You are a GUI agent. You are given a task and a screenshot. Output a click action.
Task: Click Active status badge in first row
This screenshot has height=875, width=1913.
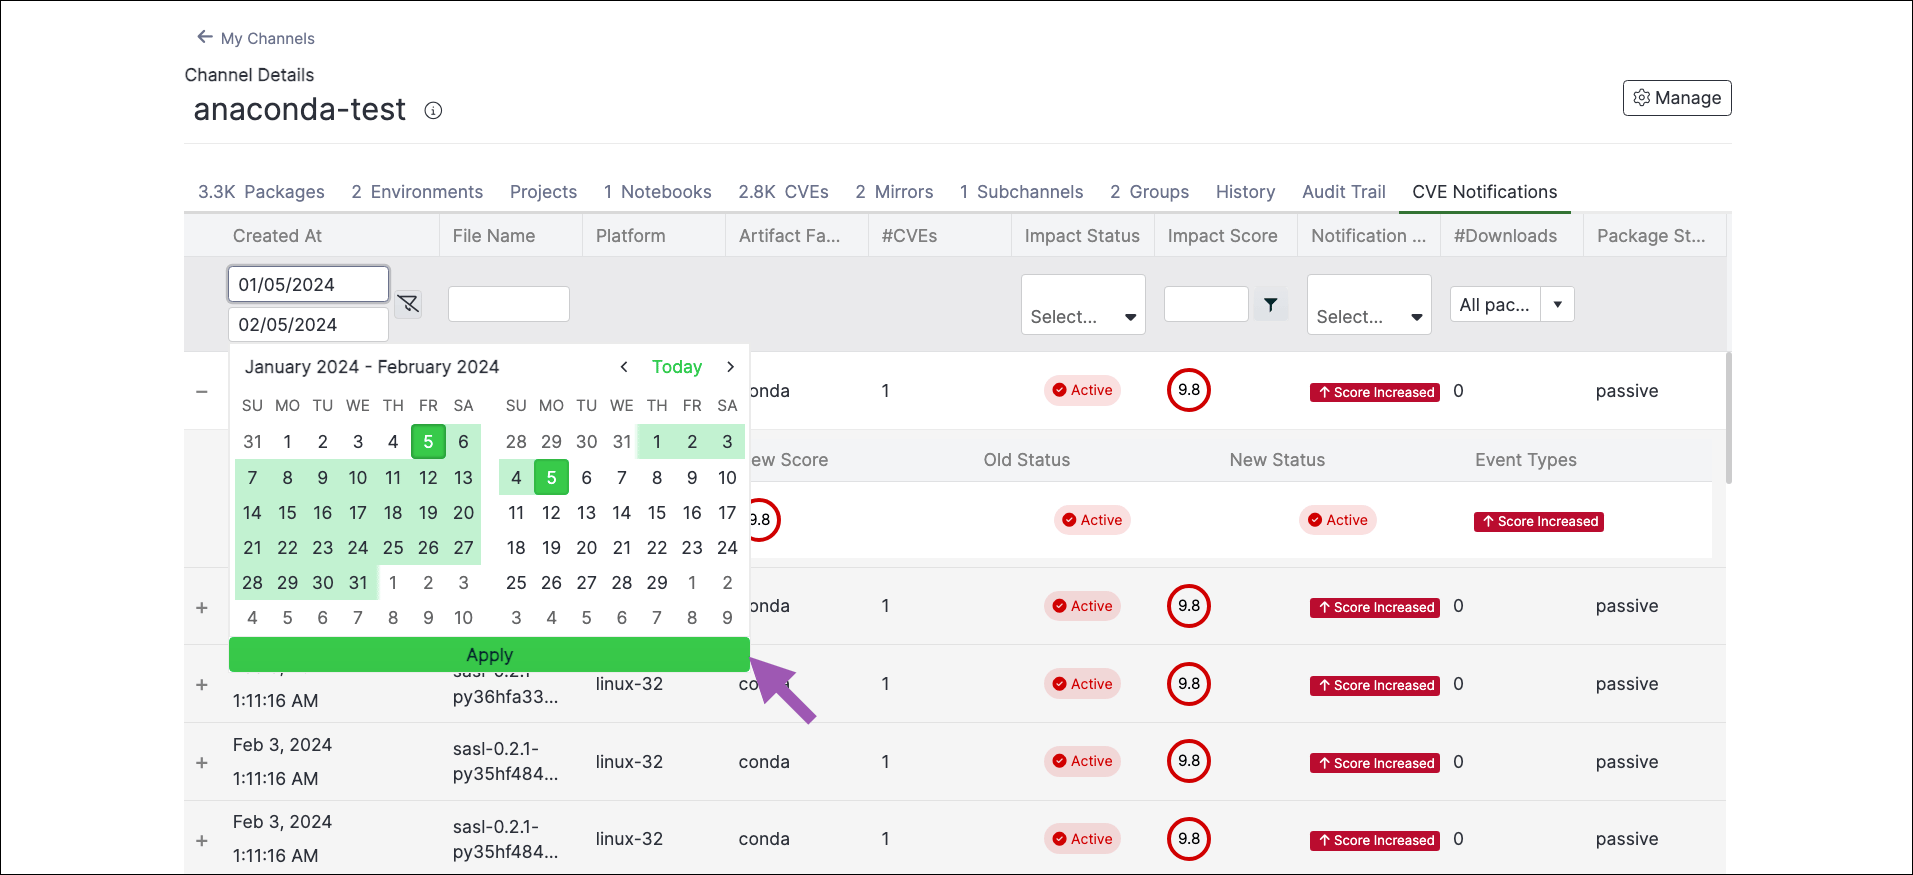(1082, 390)
